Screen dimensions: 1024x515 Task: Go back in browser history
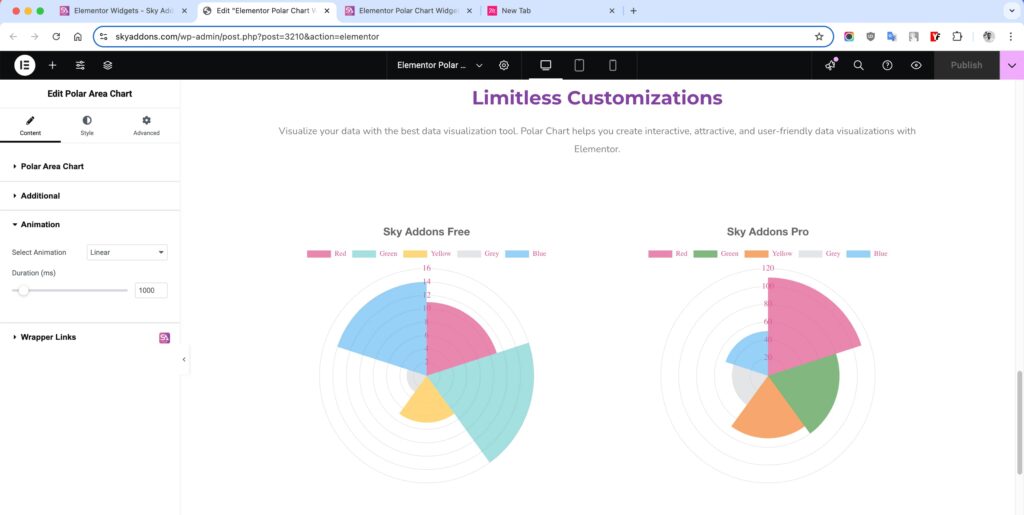pyautogui.click(x=14, y=37)
